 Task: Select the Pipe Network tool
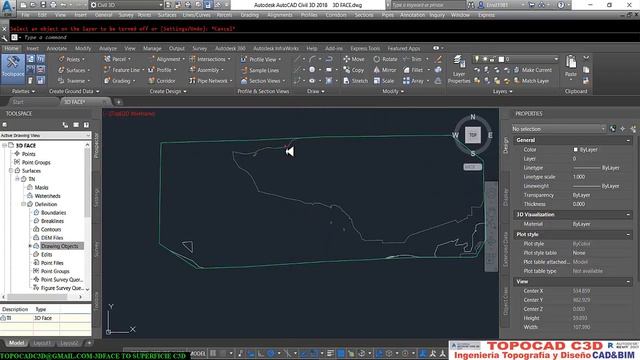tap(211, 81)
